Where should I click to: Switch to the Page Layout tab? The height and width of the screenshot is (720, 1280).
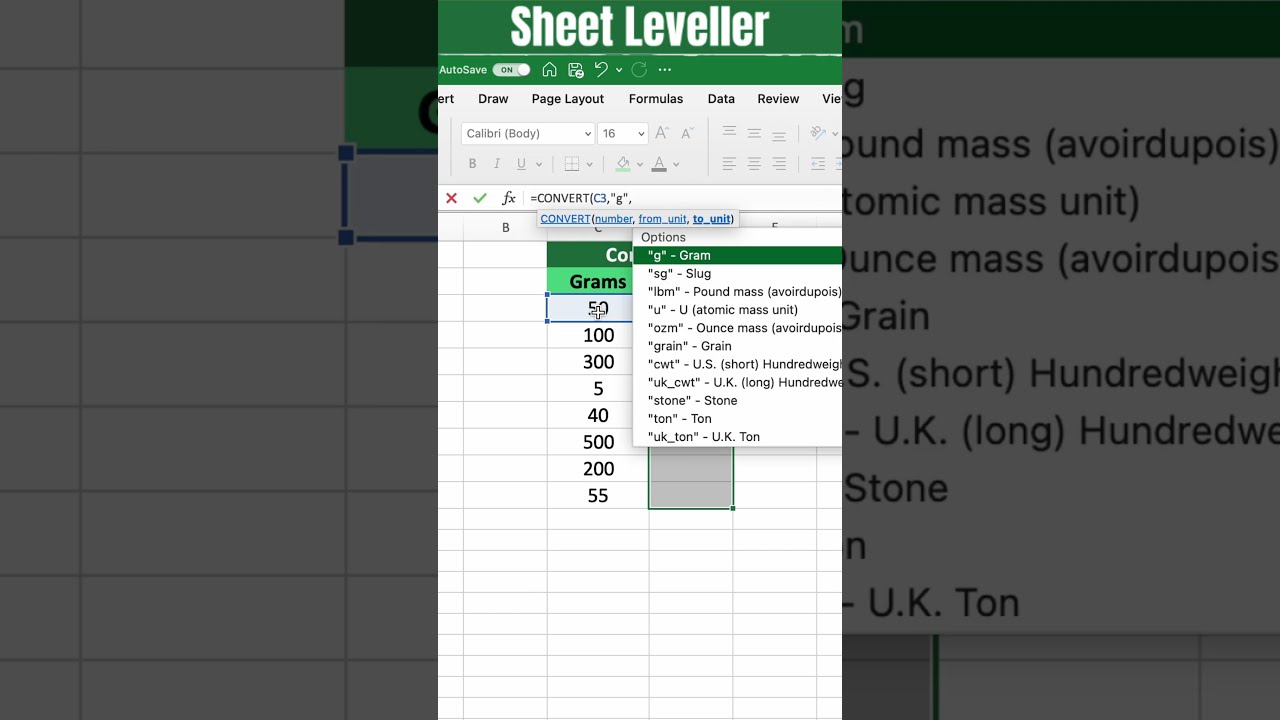point(568,99)
